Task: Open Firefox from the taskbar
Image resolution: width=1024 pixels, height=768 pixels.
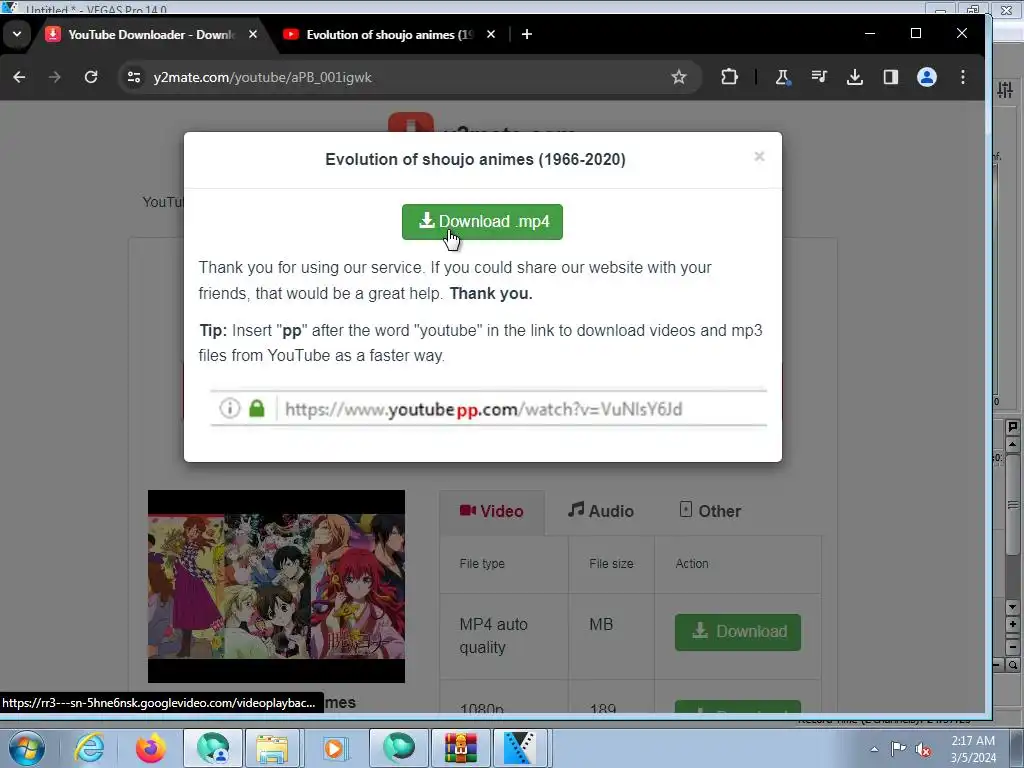Action: [151, 748]
